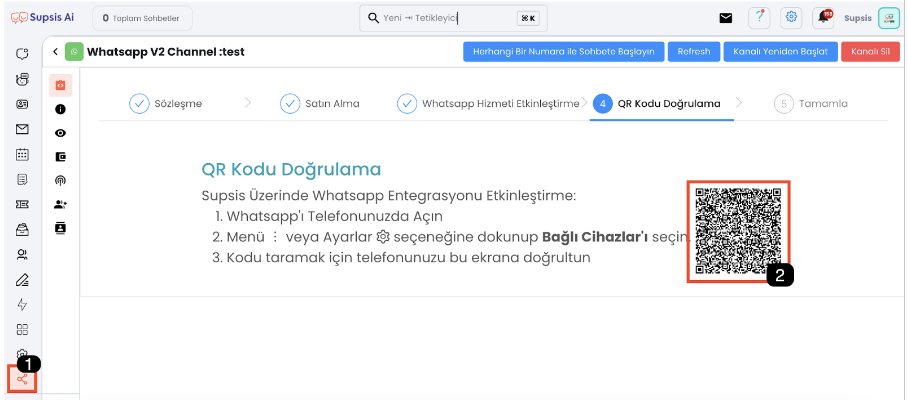Click the red Kanalı Sil button
Image resolution: width=908 pixels, height=400 pixels.
(x=870, y=52)
